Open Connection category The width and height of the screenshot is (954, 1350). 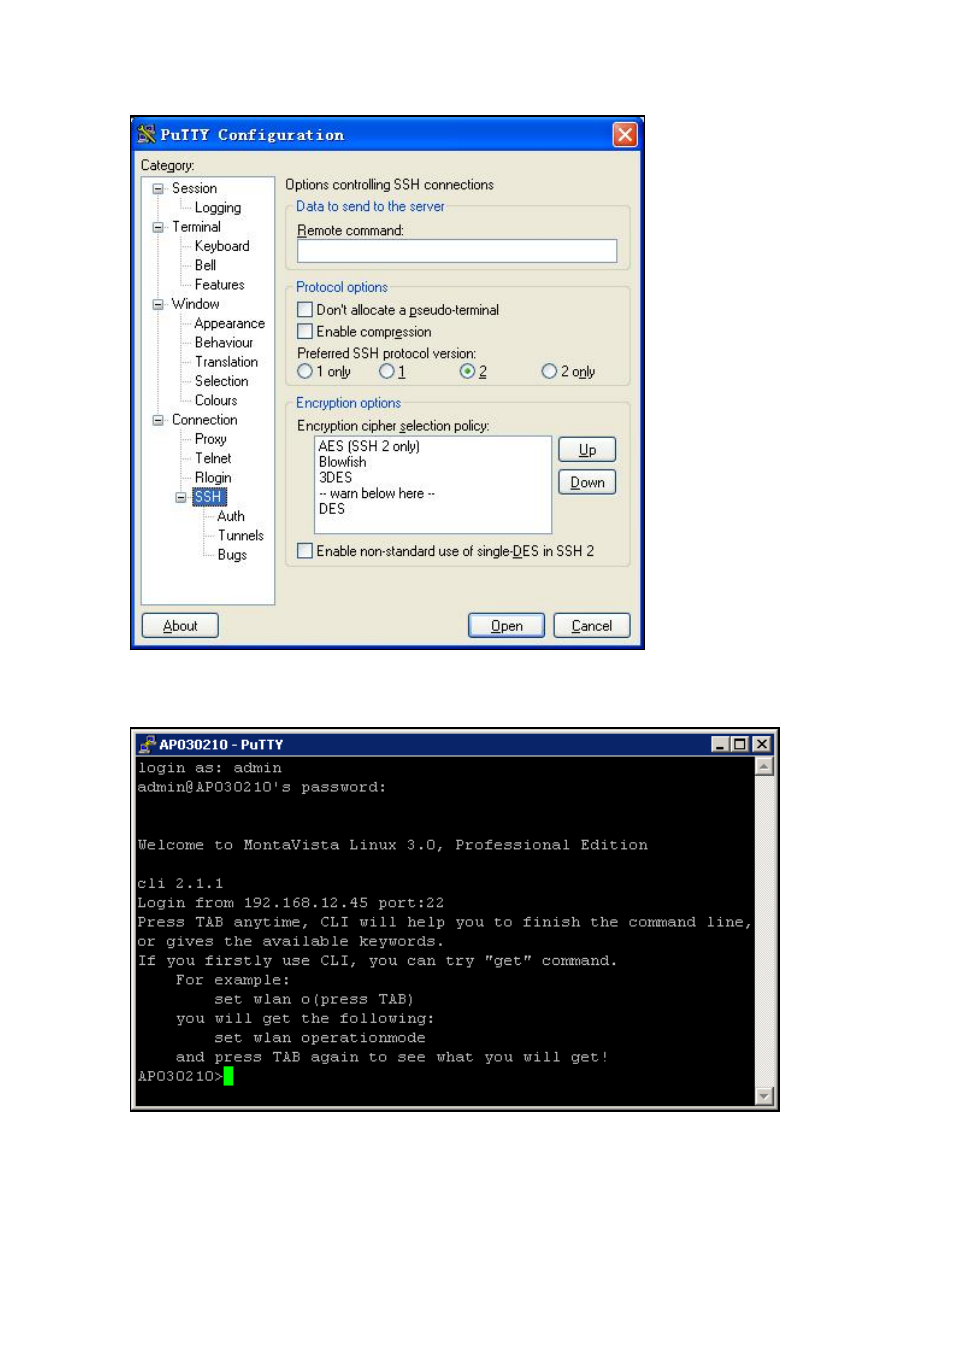tap(204, 420)
